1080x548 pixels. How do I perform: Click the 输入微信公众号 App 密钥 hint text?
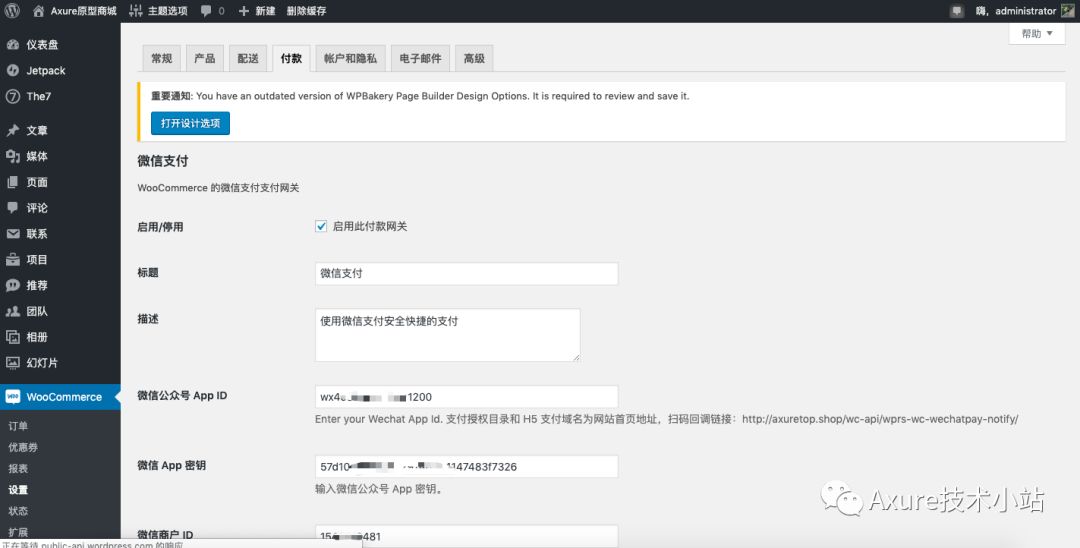pos(379,489)
